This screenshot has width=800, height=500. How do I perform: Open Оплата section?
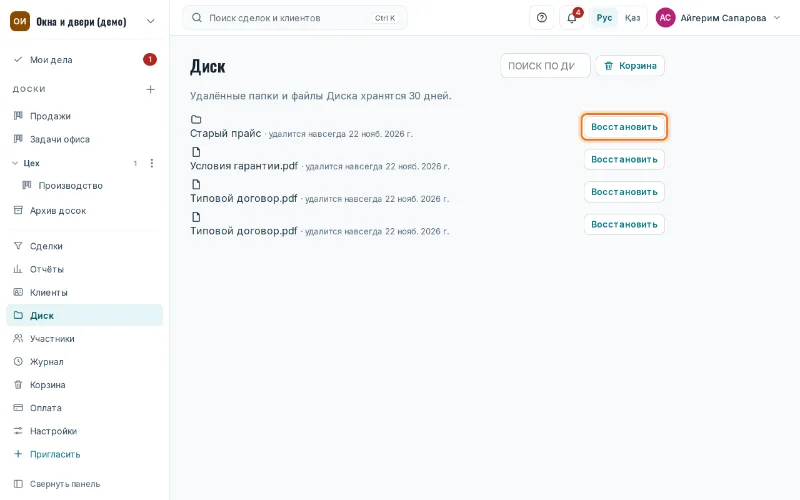coord(84,408)
